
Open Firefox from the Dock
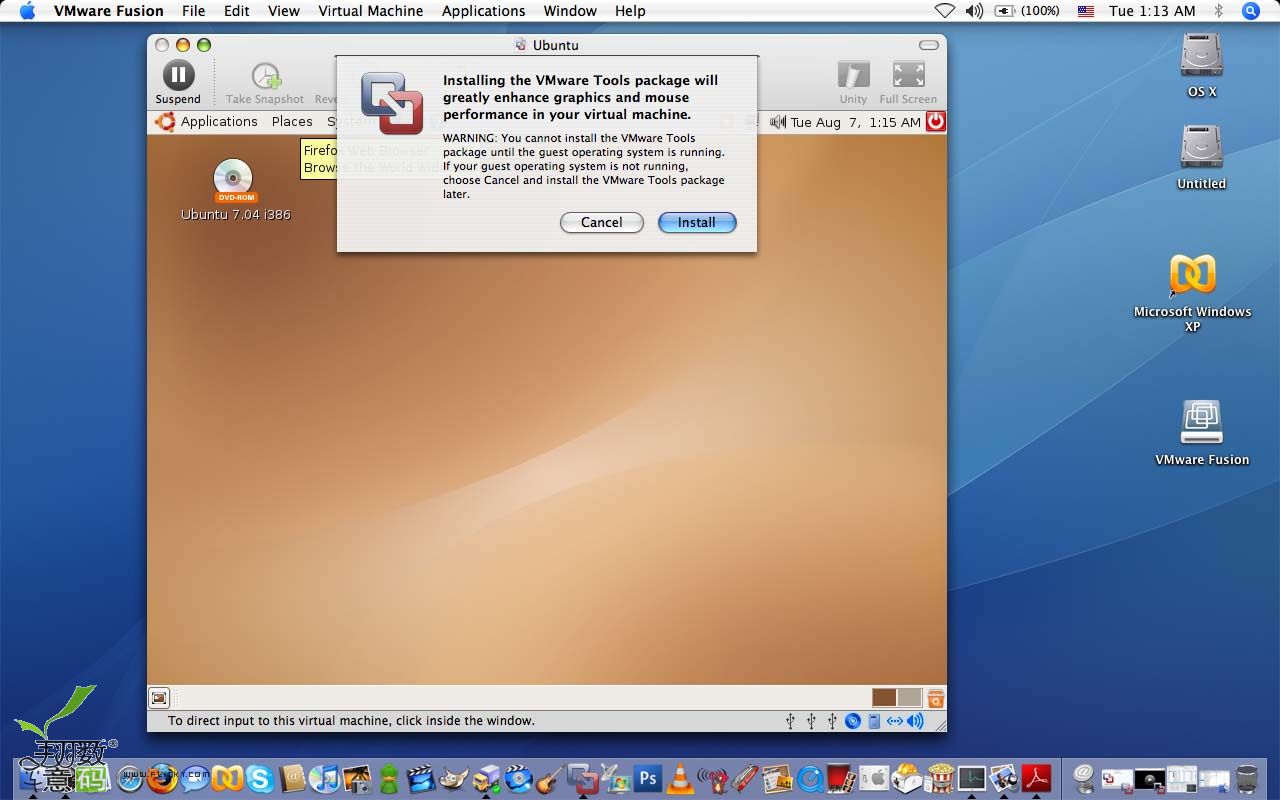coord(162,779)
